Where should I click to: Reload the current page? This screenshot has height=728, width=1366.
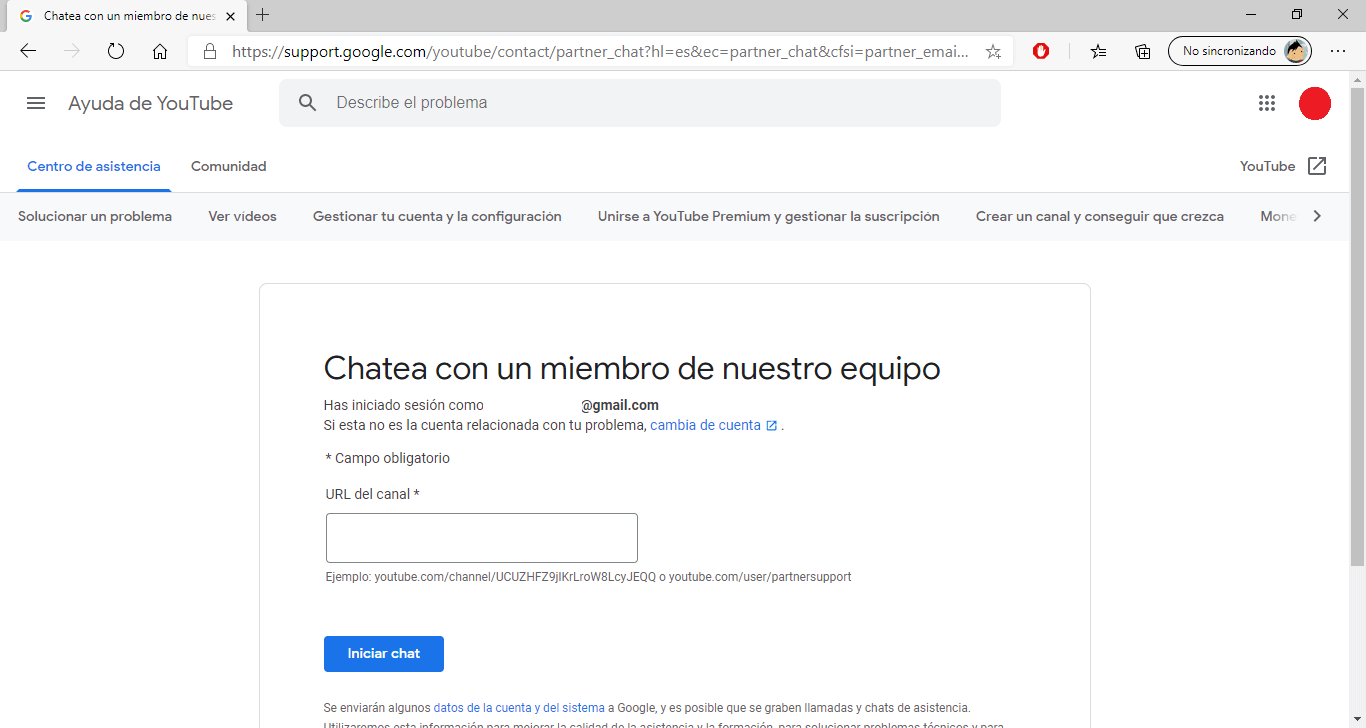coord(116,51)
